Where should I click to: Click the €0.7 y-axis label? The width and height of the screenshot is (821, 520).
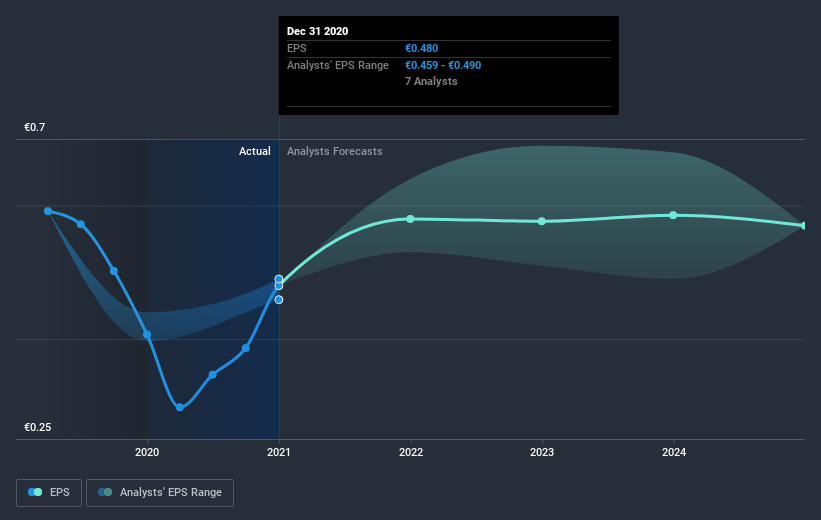[x=35, y=127]
